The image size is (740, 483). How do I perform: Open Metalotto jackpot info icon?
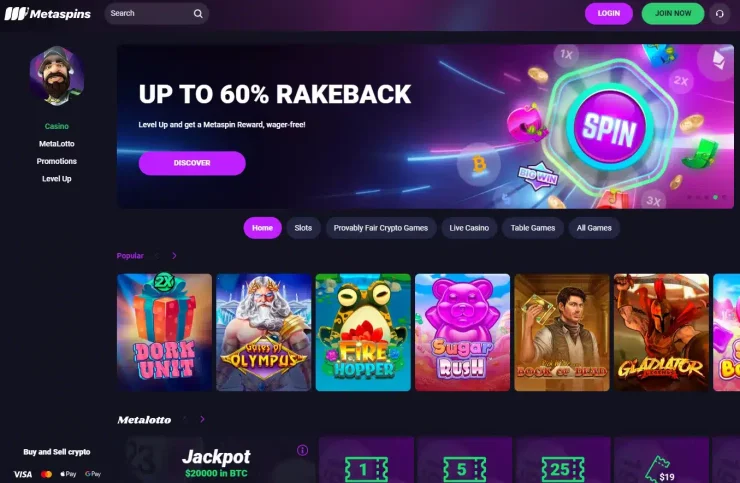click(x=303, y=450)
